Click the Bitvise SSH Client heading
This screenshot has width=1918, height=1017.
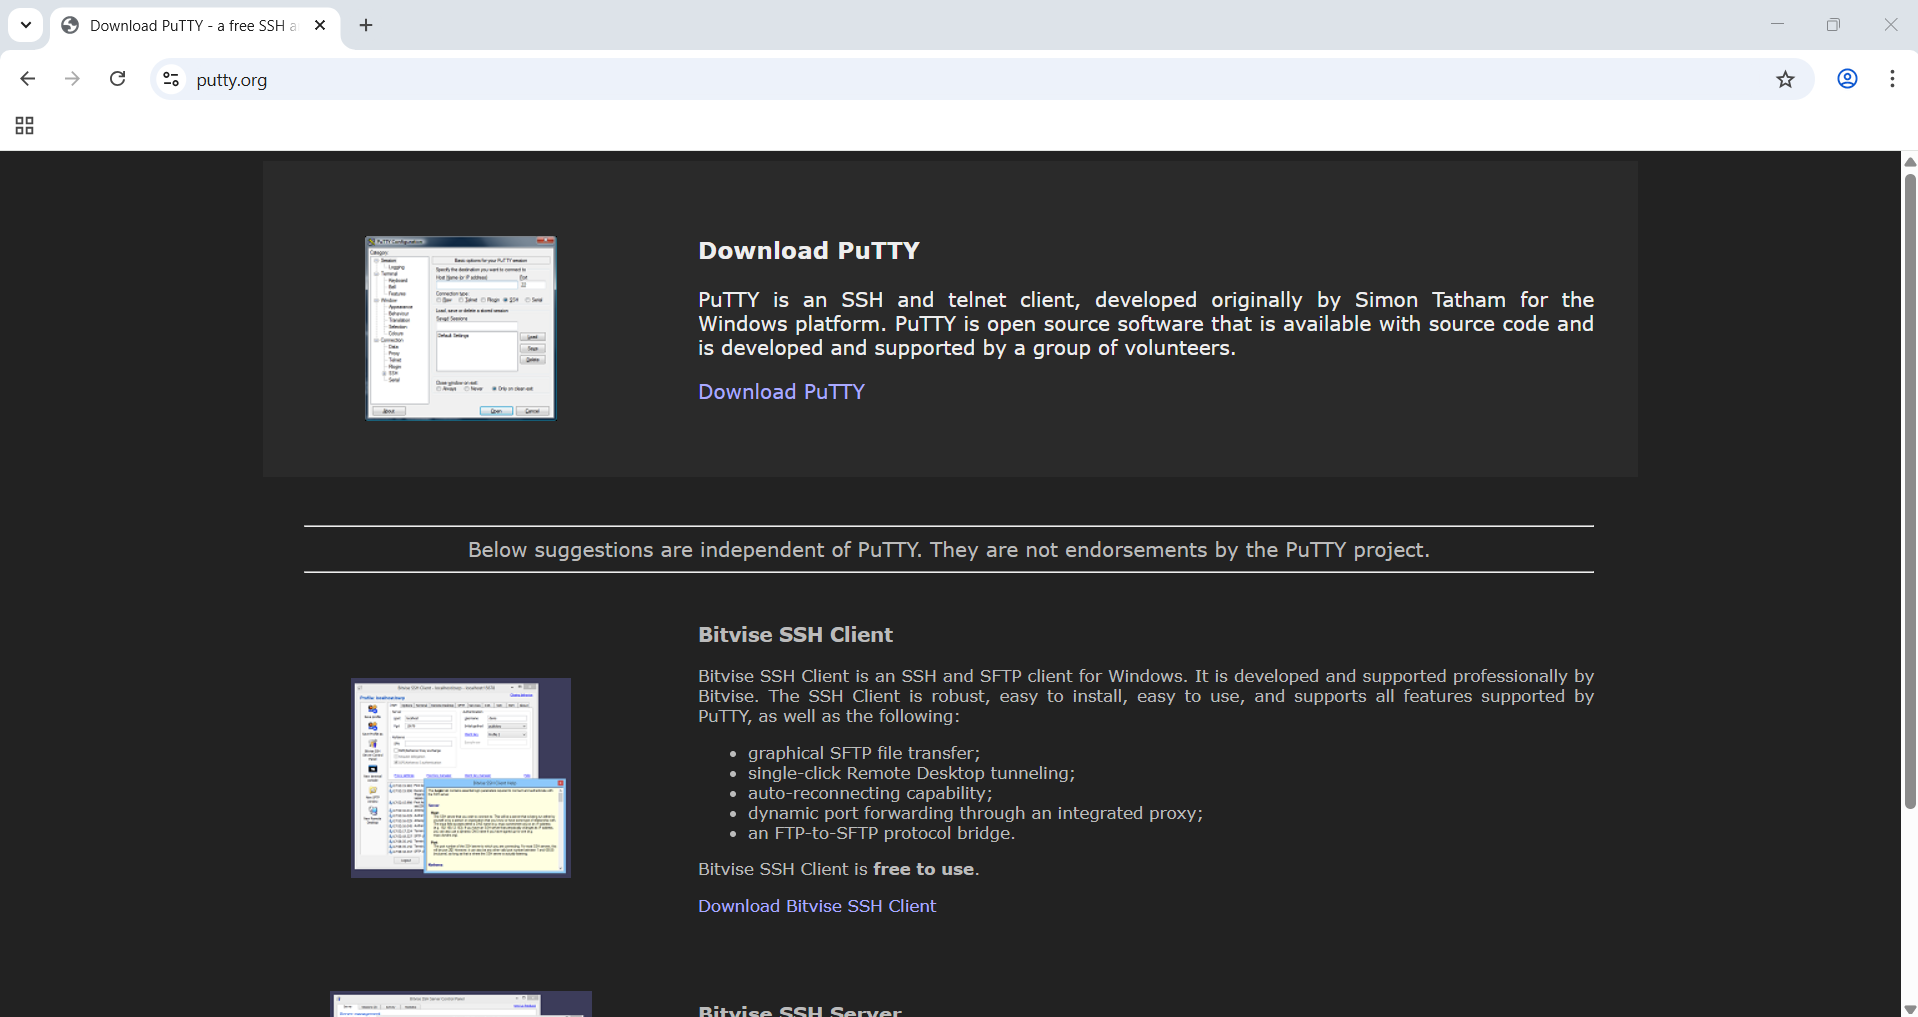tap(795, 635)
